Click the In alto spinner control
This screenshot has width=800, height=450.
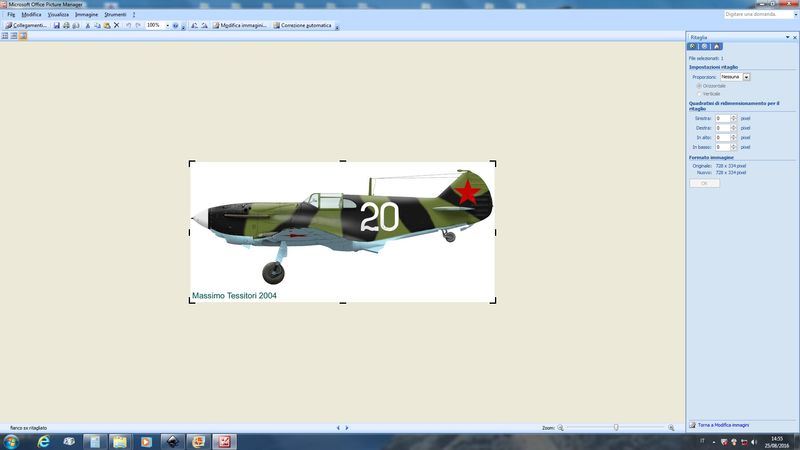coord(734,137)
